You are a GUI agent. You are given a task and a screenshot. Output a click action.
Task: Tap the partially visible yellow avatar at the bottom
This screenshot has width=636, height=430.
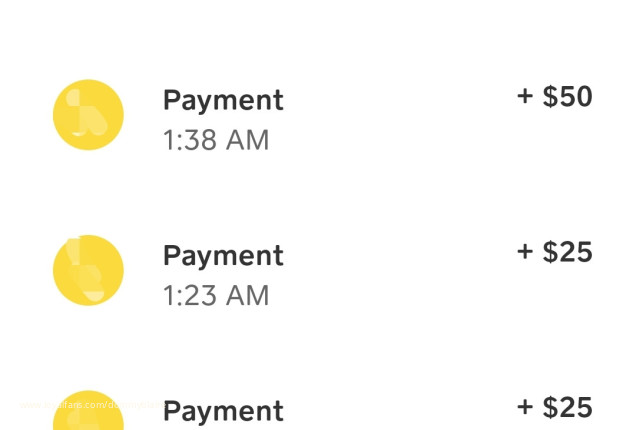88,413
